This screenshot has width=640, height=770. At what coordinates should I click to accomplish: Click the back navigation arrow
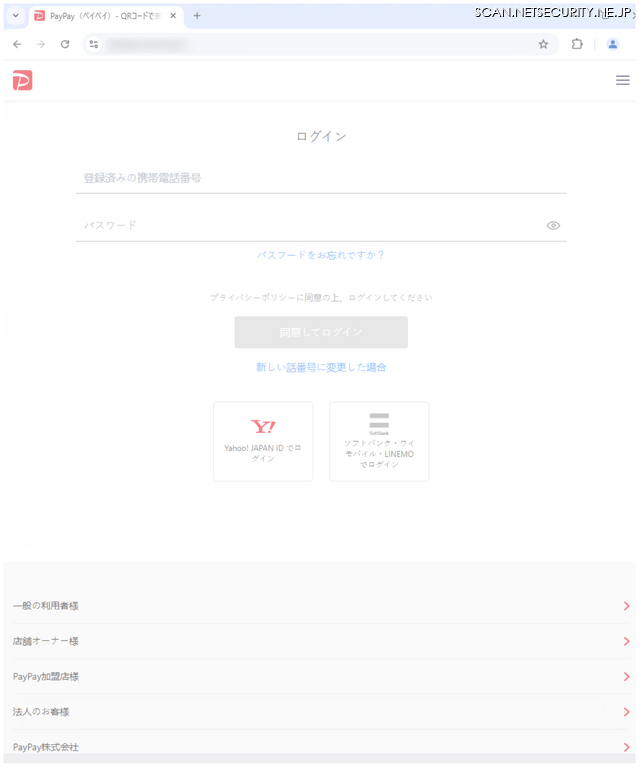pos(17,44)
